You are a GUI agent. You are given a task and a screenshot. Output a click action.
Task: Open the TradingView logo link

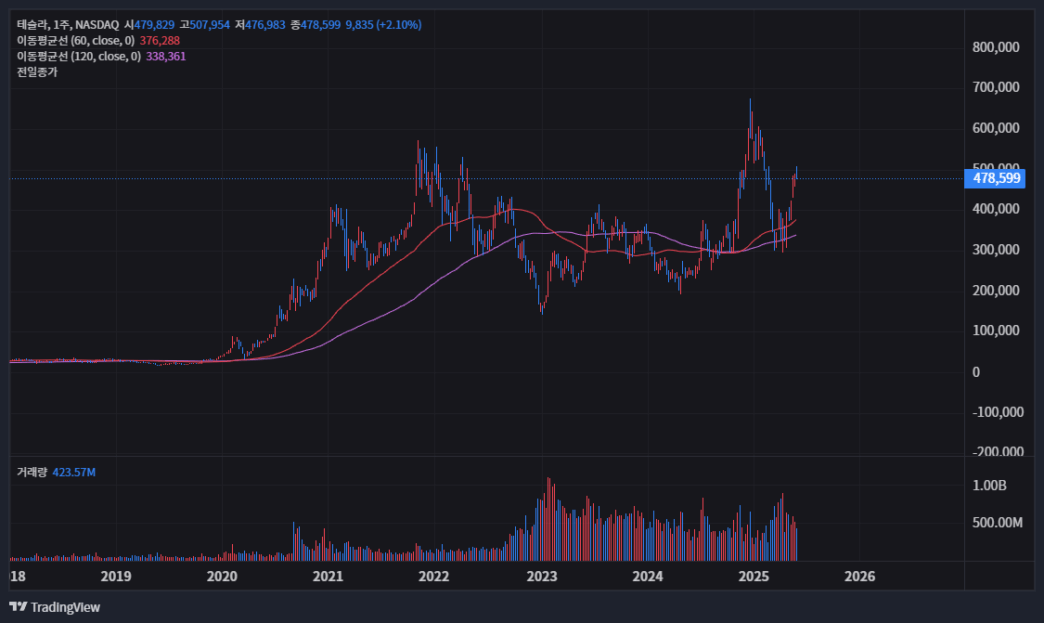55,607
